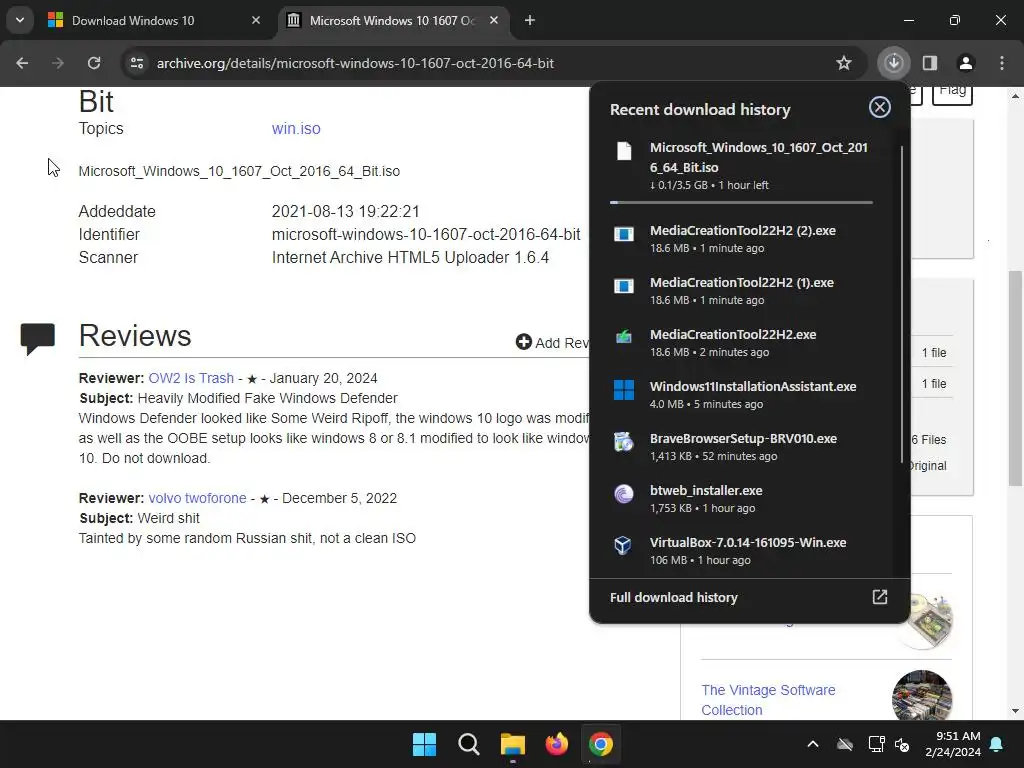Open Full download history in new tab
Screen dimensions: 1024x768
pyautogui.click(x=880, y=597)
